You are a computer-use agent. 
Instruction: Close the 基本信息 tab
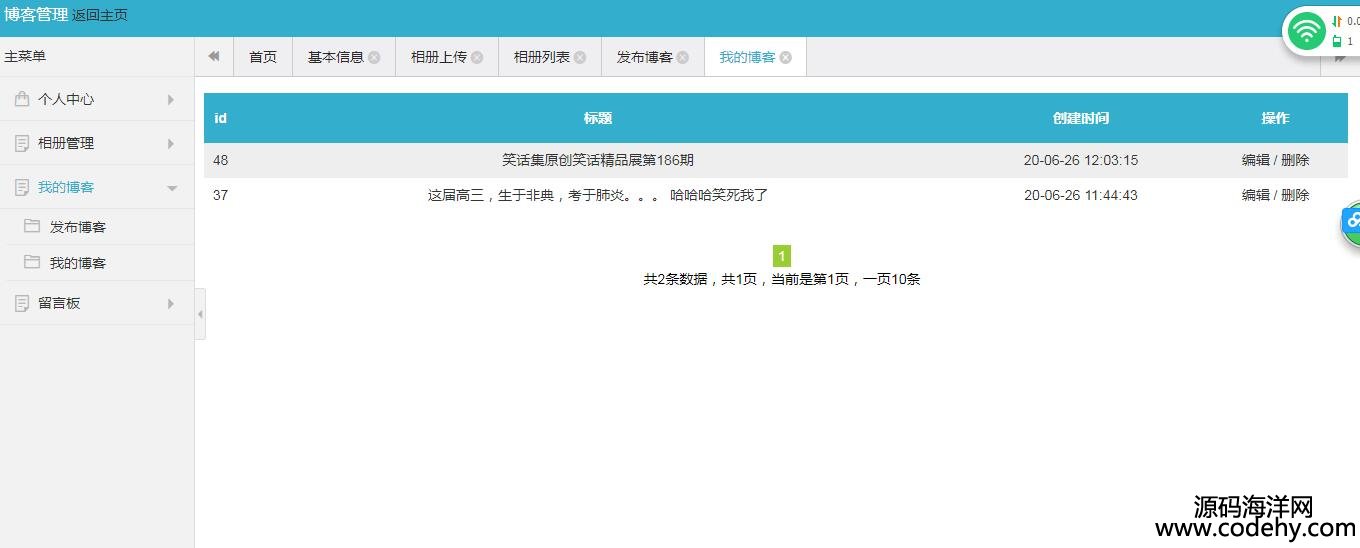coord(374,58)
